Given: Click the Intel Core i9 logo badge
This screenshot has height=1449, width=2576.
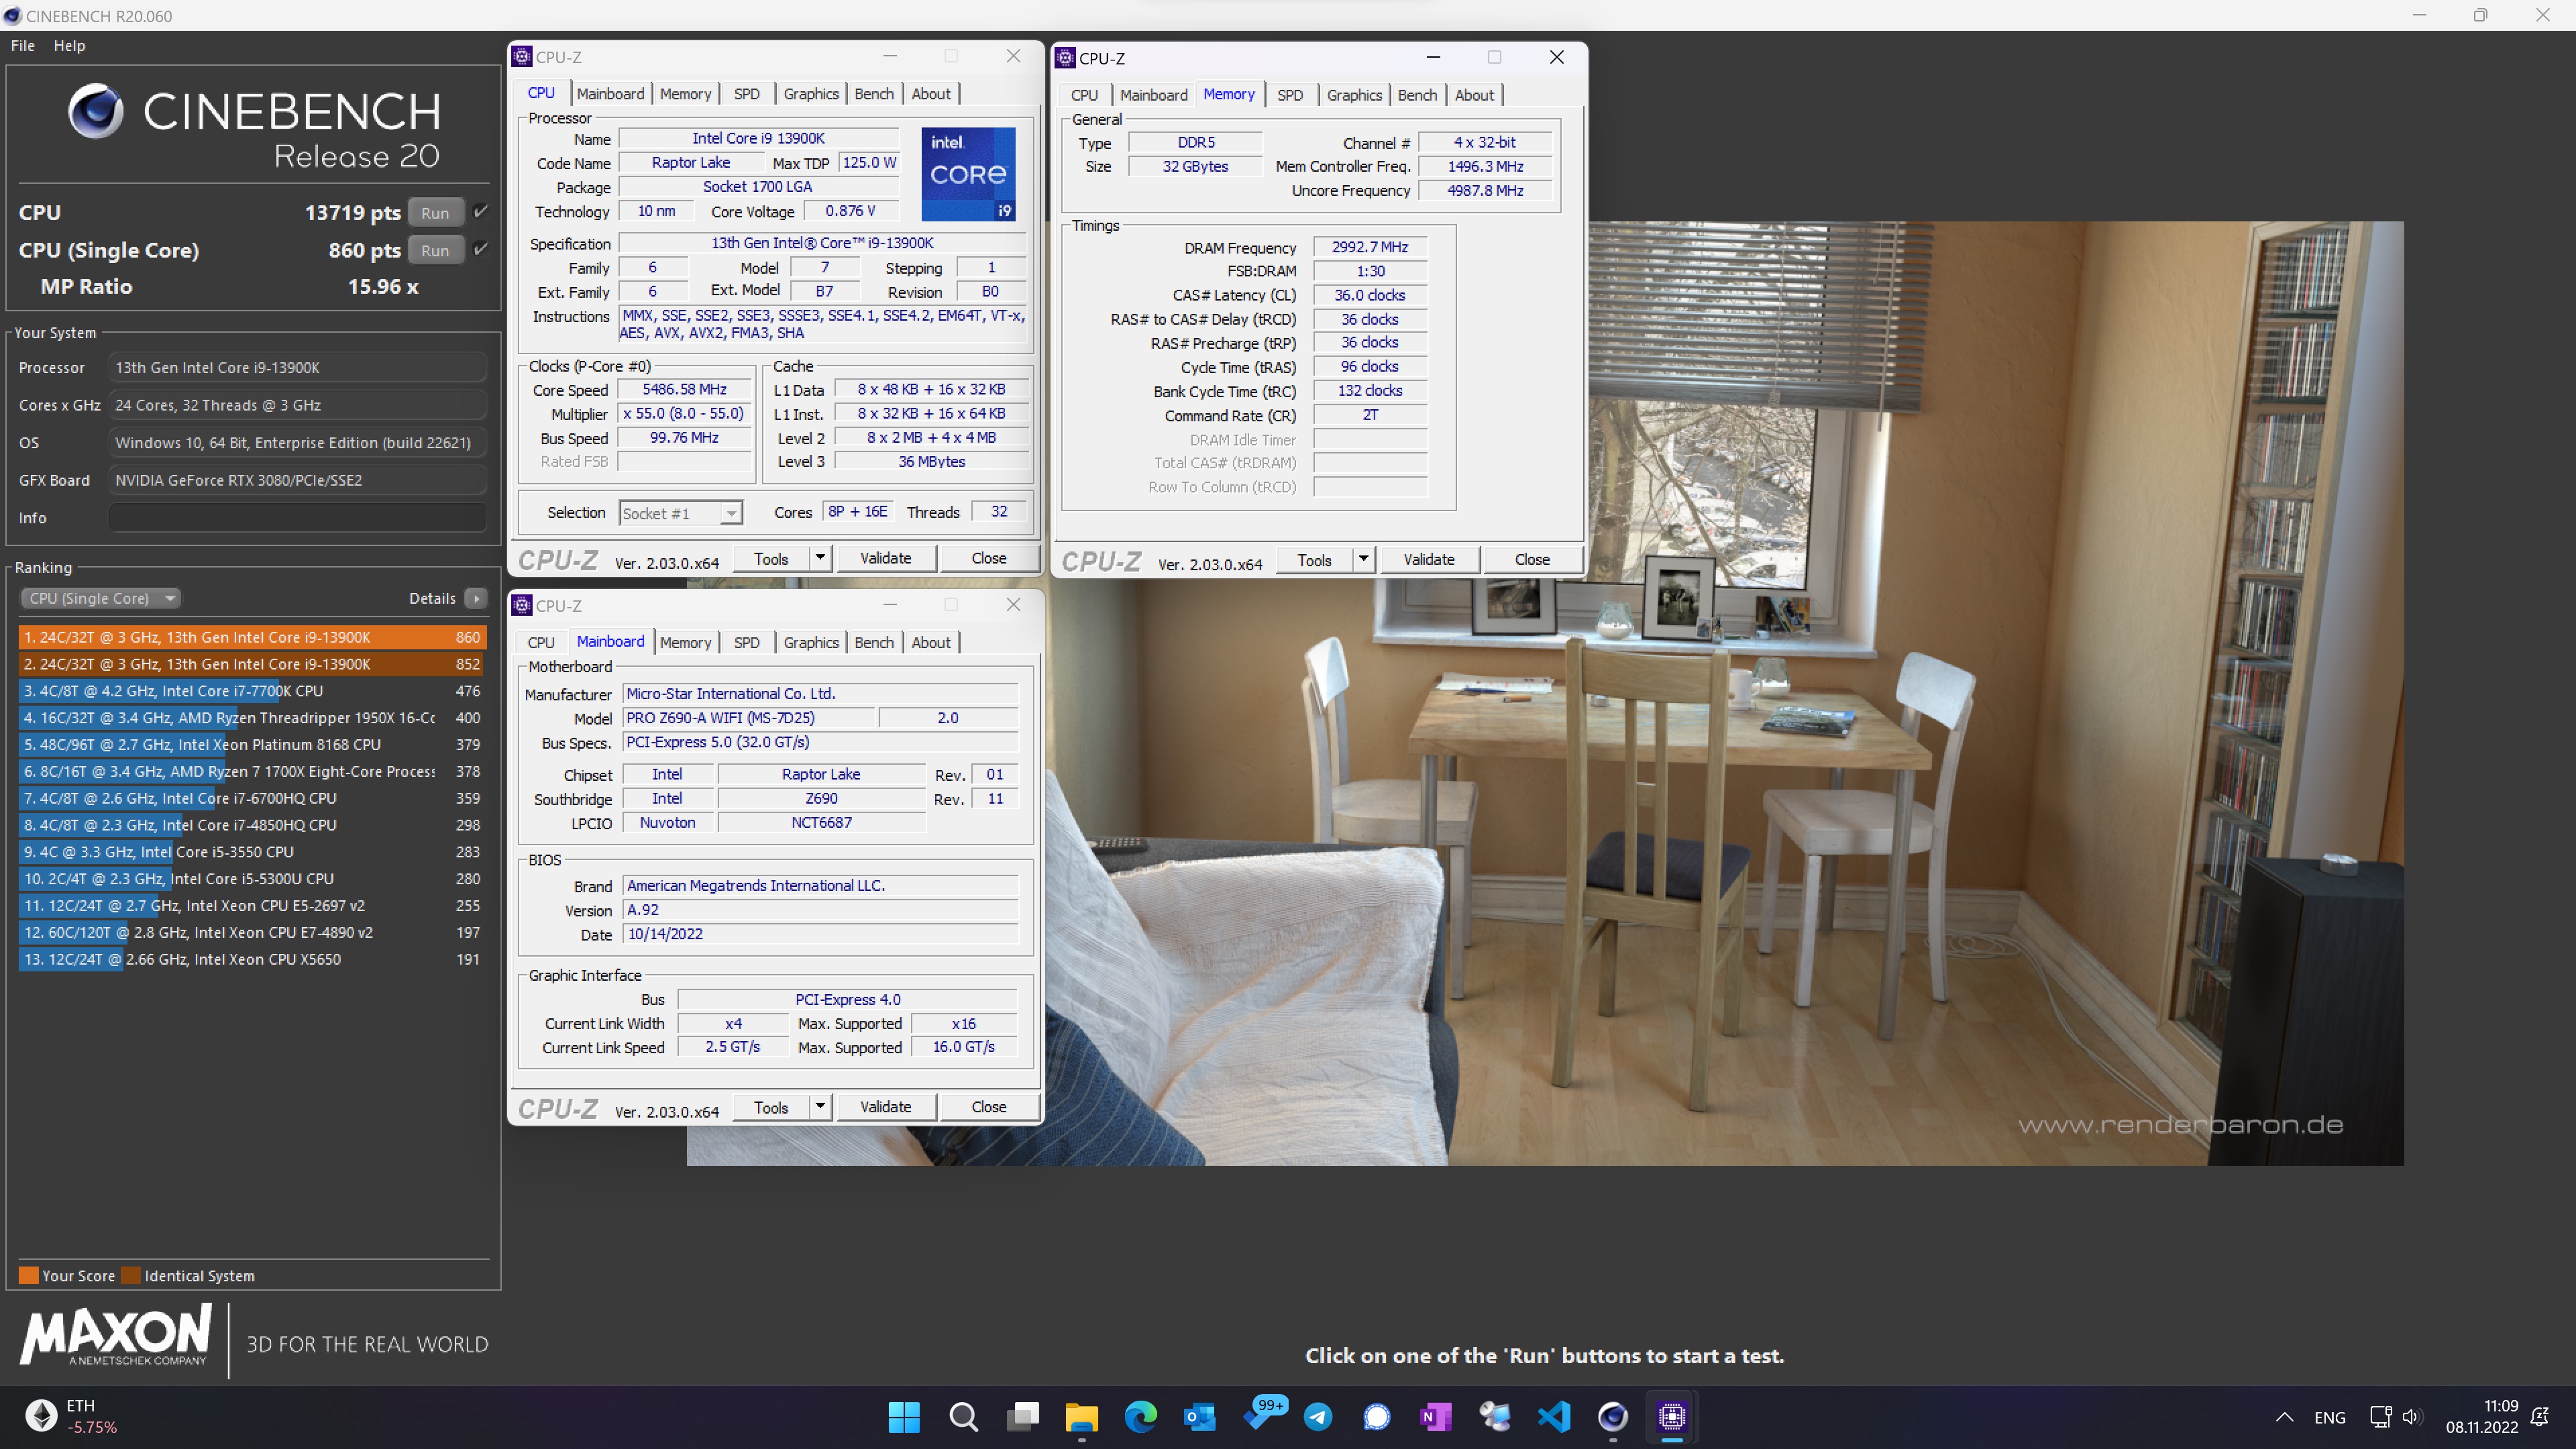Looking at the screenshot, I should pos(967,174).
